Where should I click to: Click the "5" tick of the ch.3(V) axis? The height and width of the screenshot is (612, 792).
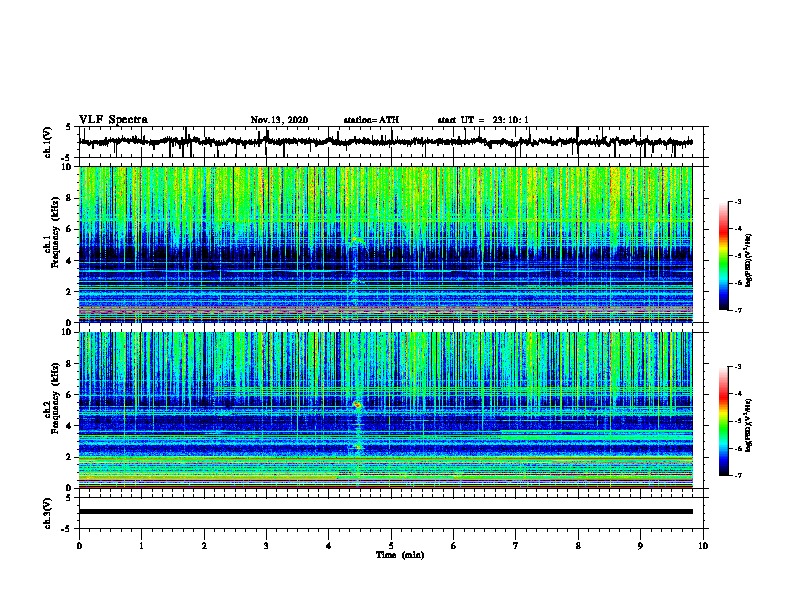70,498
